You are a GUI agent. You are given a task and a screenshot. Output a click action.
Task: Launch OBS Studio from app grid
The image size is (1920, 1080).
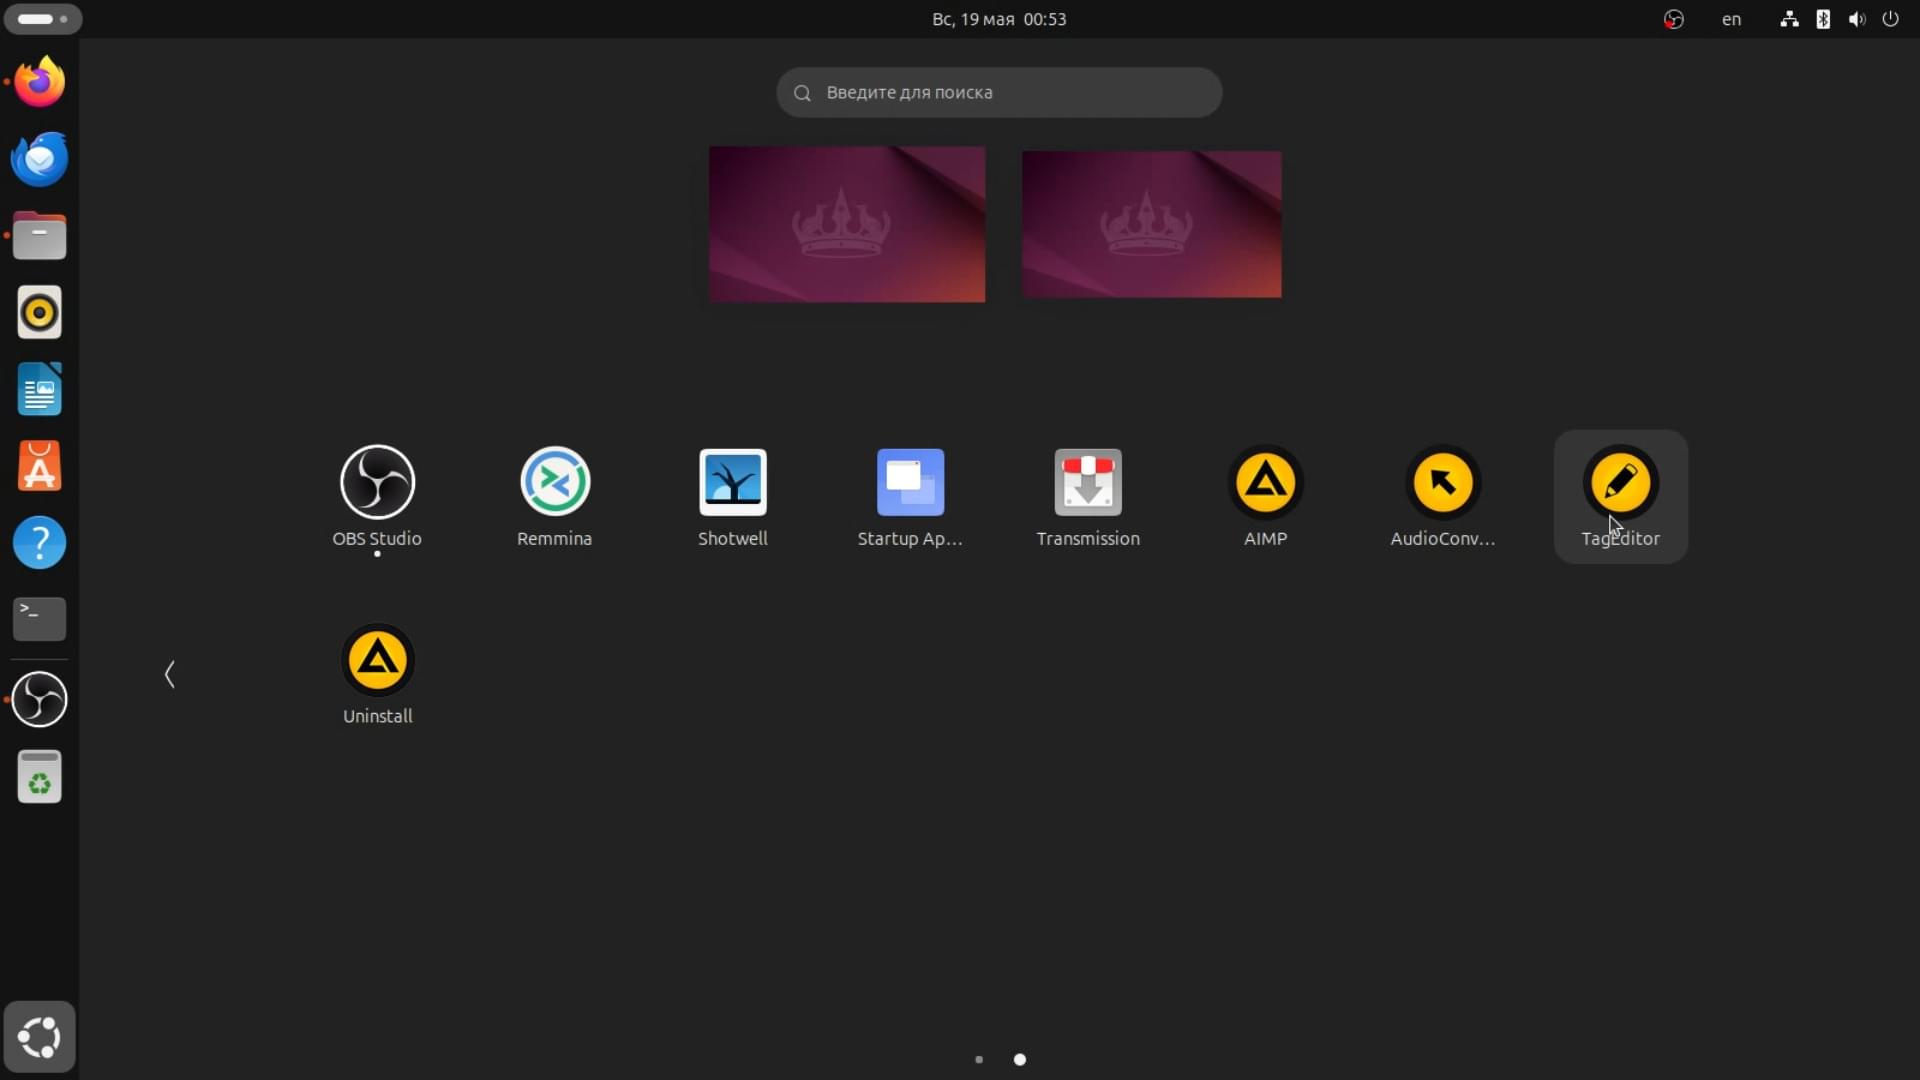pyautogui.click(x=377, y=496)
